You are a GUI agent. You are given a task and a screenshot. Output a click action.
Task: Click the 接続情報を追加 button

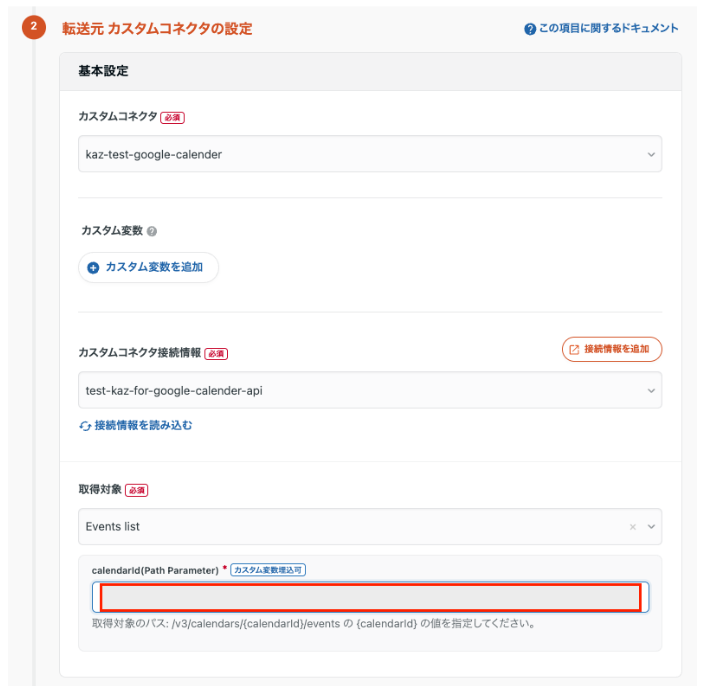point(612,349)
